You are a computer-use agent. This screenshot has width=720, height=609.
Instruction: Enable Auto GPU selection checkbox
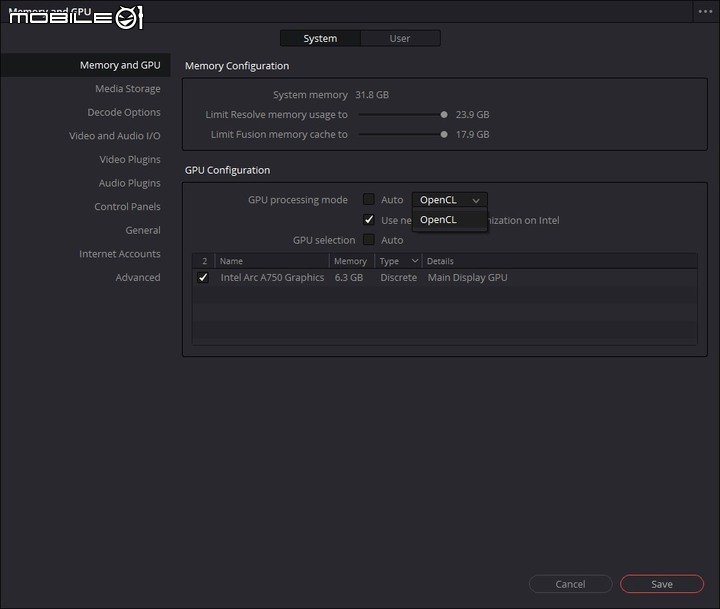click(x=369, y=240)
